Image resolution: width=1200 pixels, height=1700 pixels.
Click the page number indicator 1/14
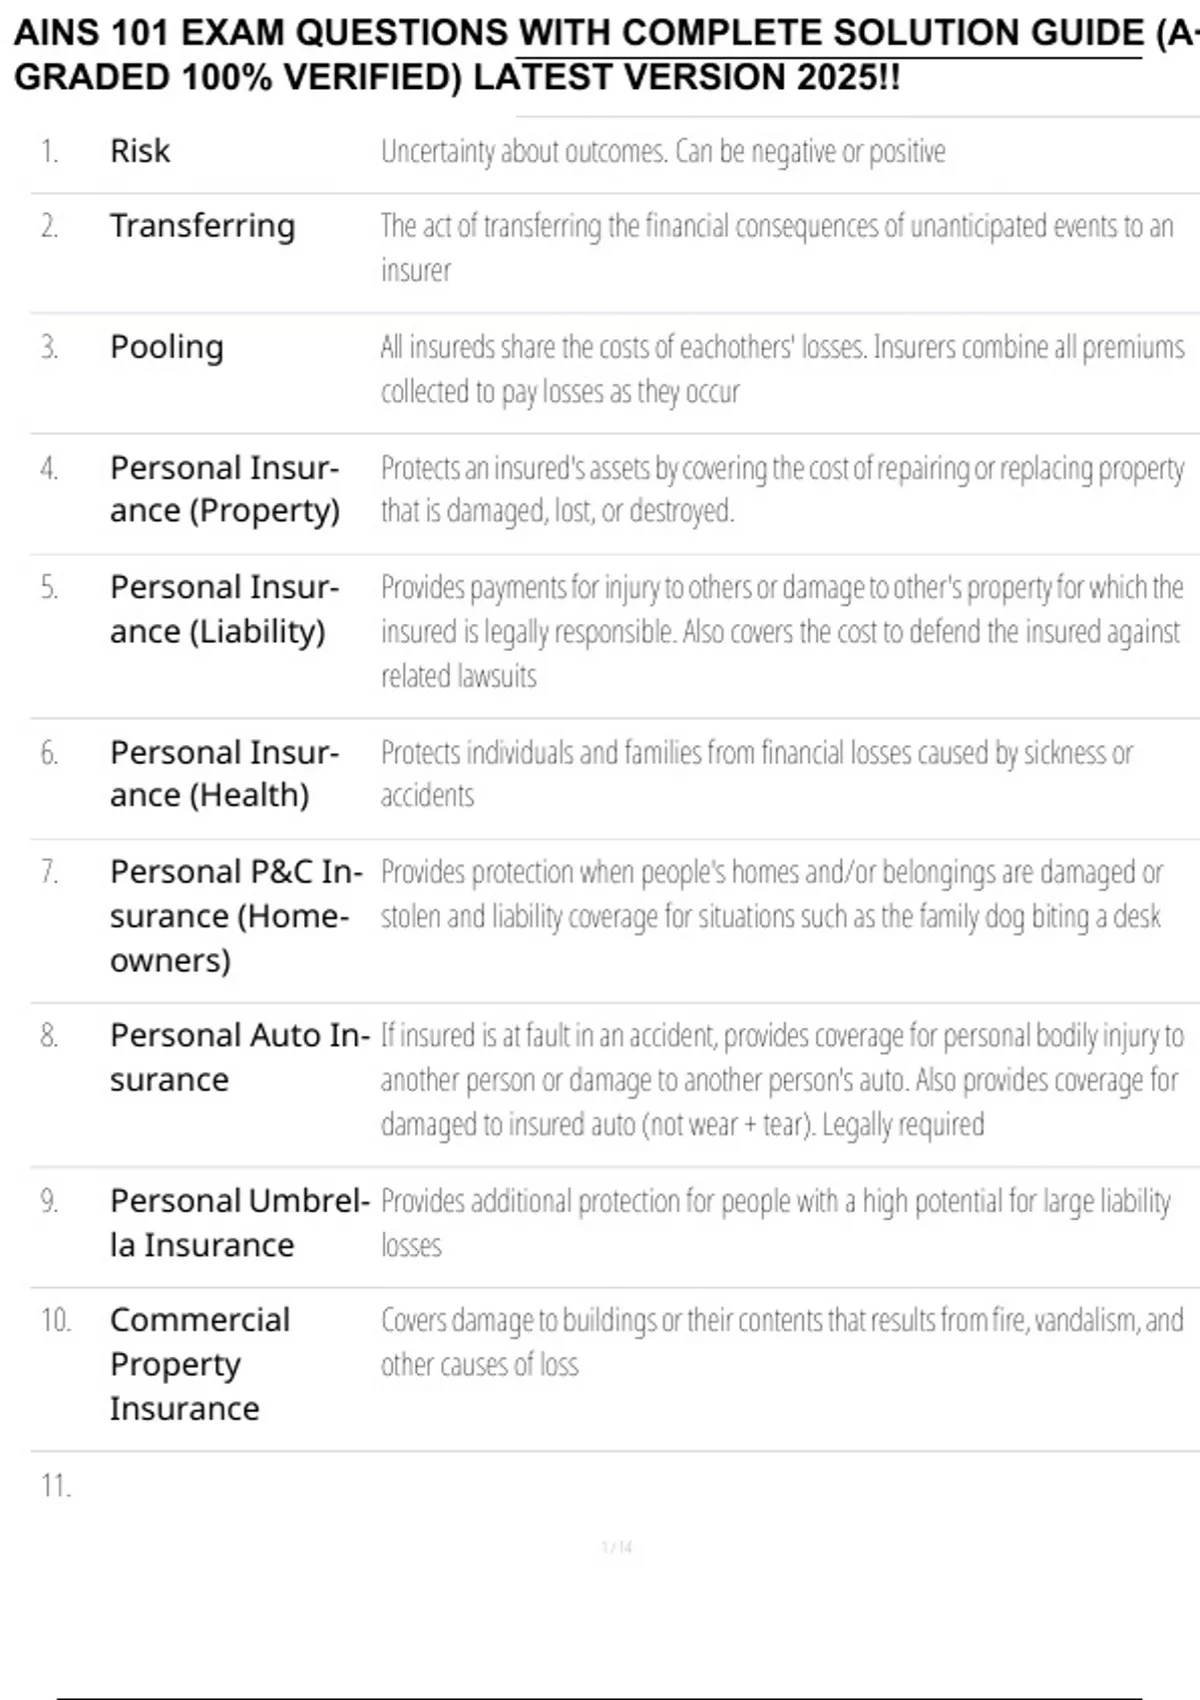617,1547
